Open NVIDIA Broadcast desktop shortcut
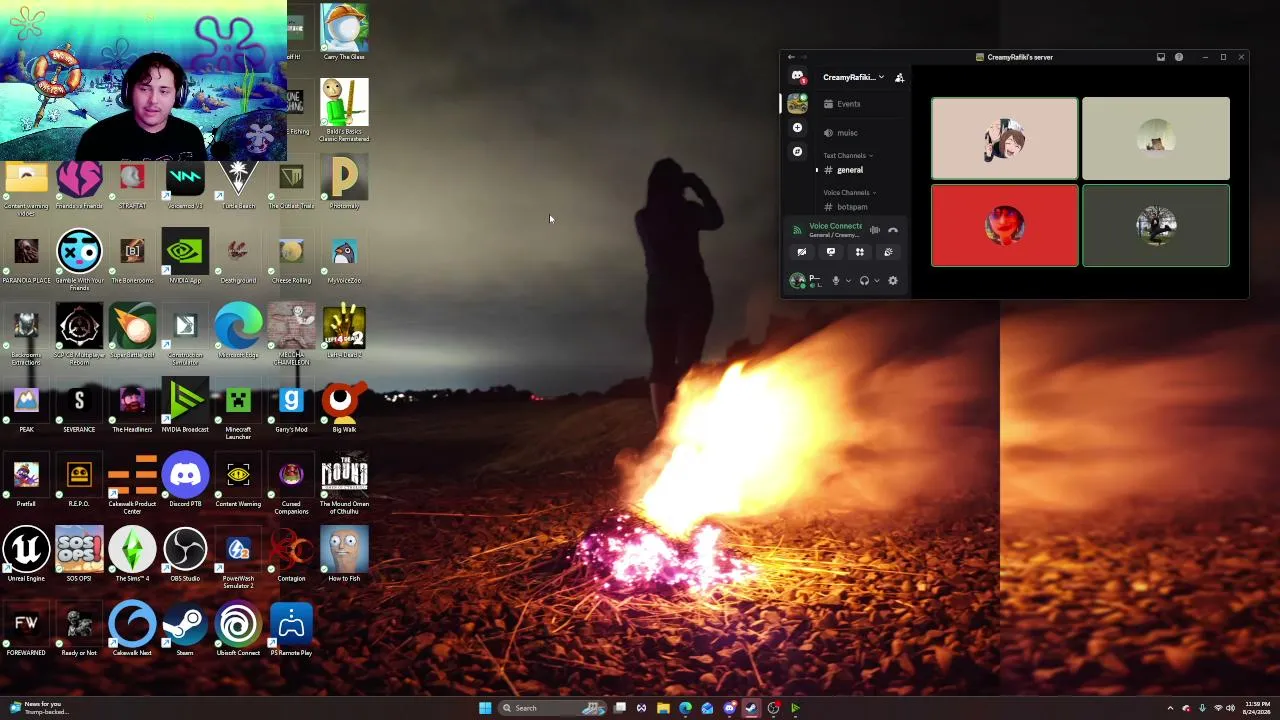Image resolution: width=1280 pixels, height=720 pixels. (x=185, y=406)
